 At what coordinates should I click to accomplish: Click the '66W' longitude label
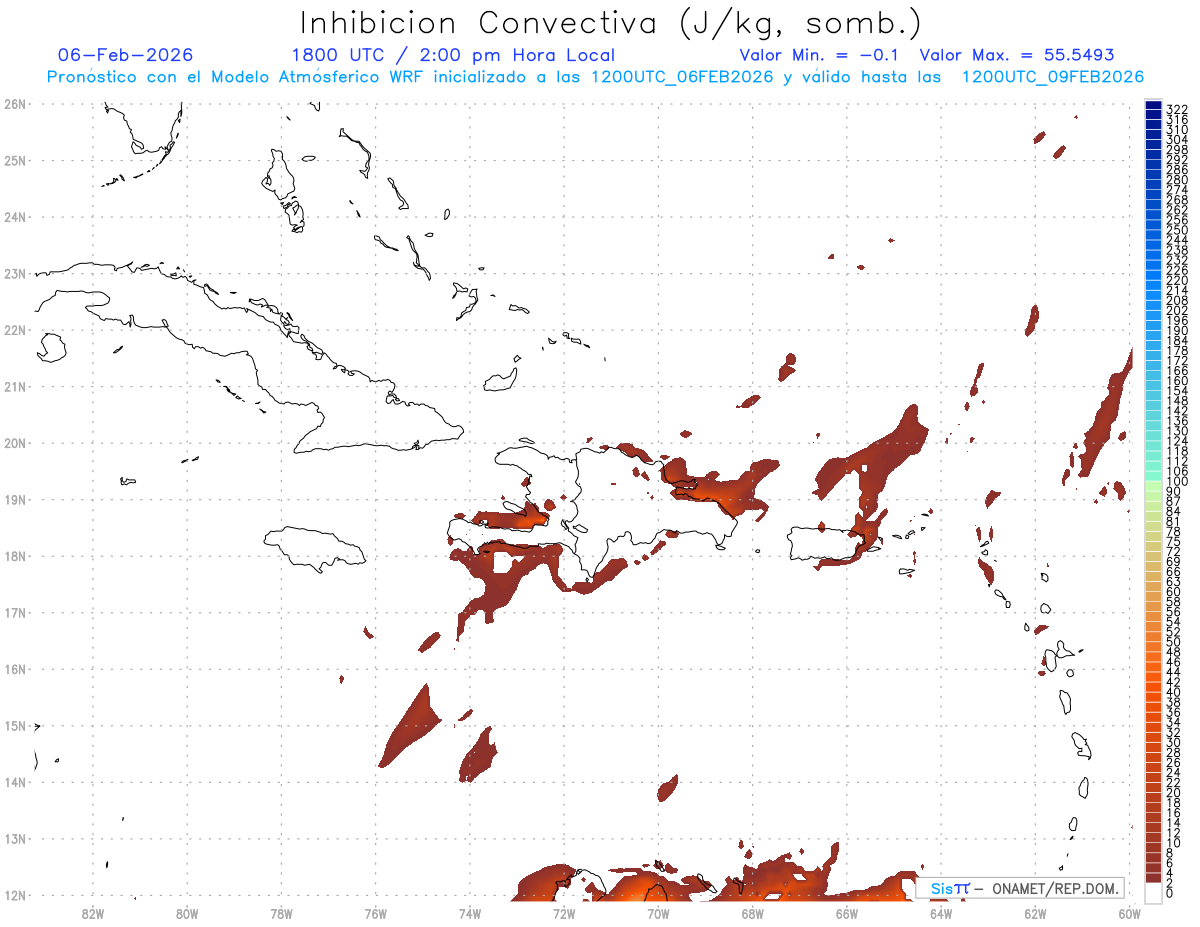(847, 913)
